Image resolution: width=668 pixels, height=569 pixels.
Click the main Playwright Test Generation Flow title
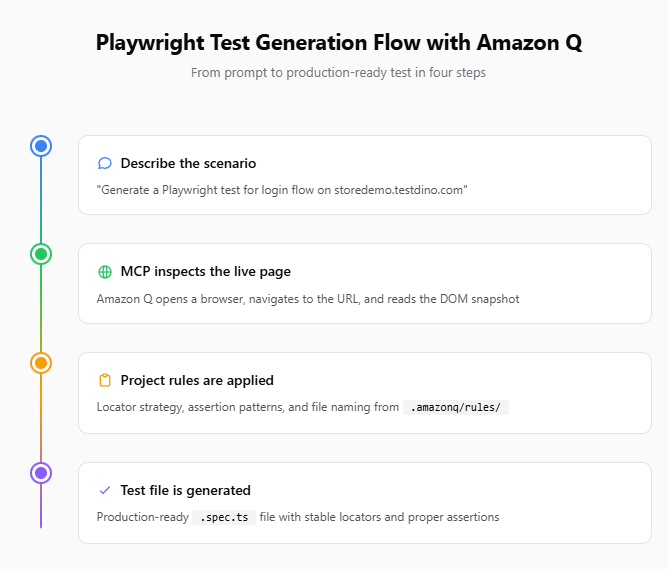click(339, 43)
